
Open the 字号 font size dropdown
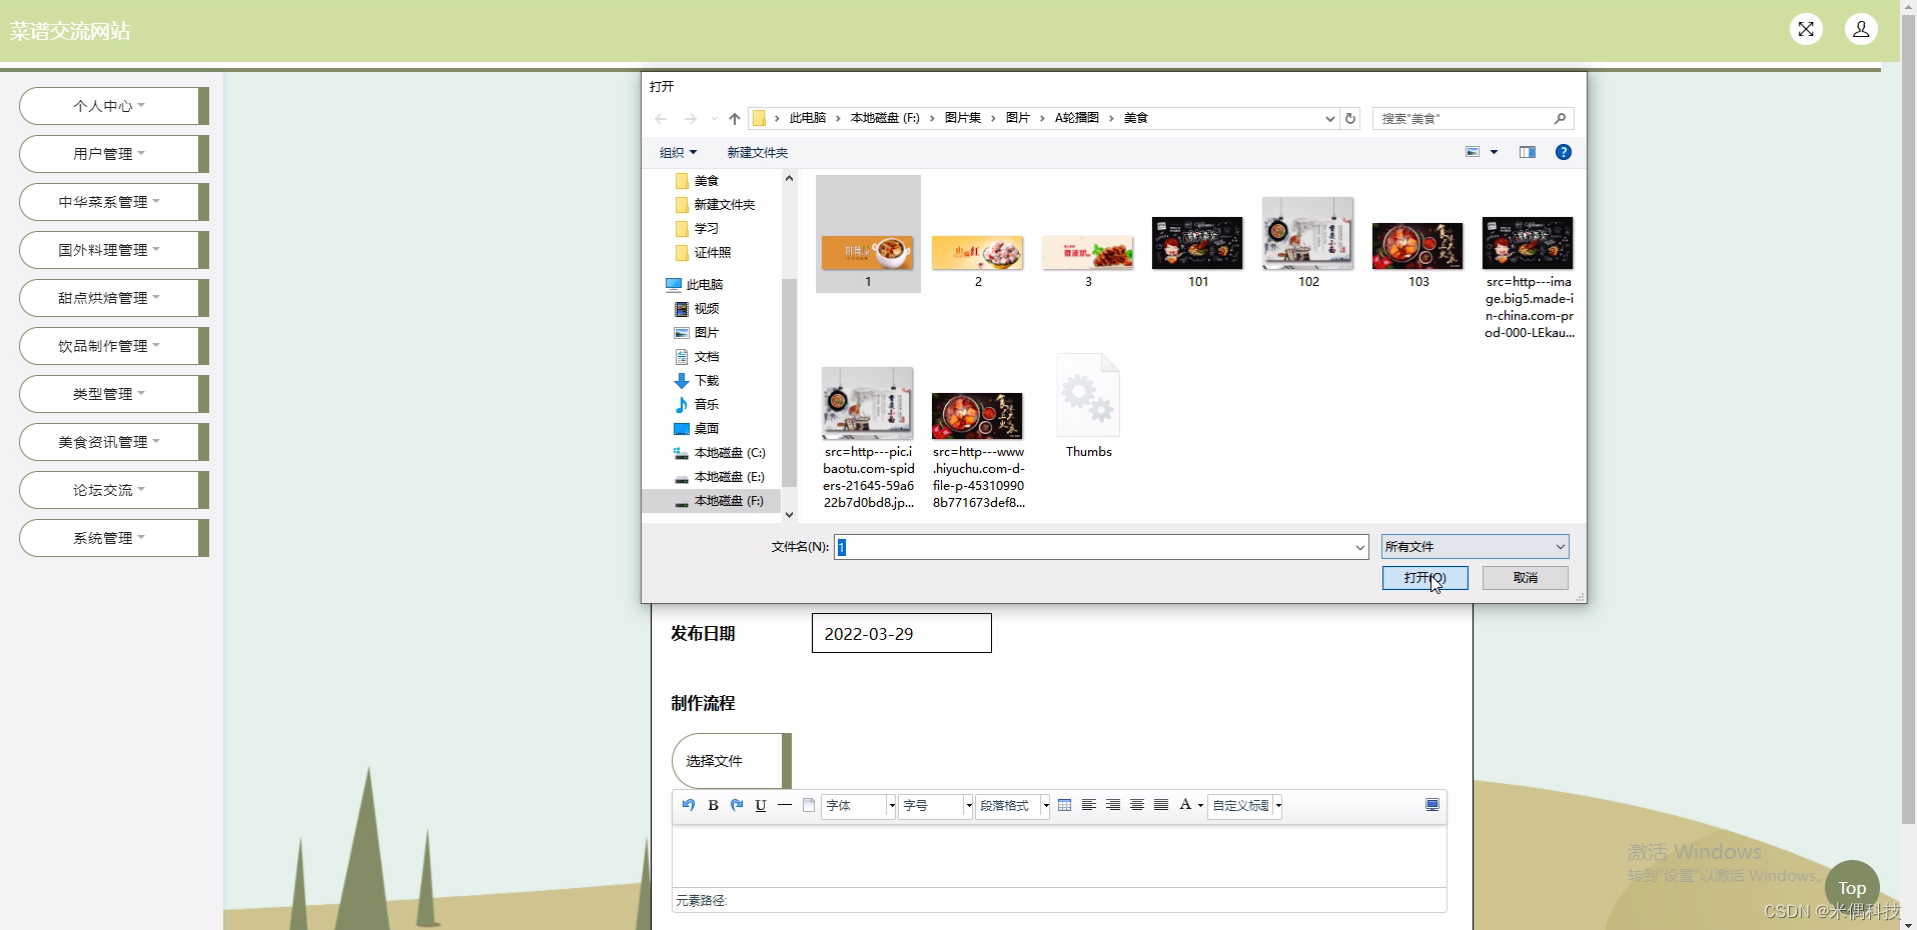pyautogui.click(x=936, y=806)
